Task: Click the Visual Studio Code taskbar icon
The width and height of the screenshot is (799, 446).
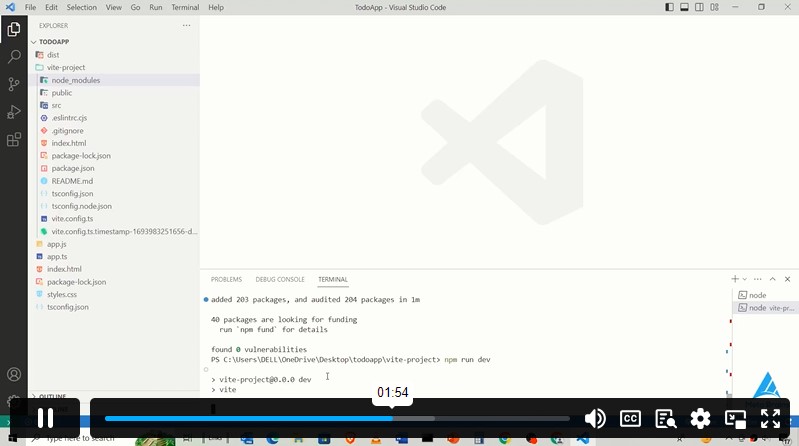Action: pyautogui.click(x=583, y=438)
